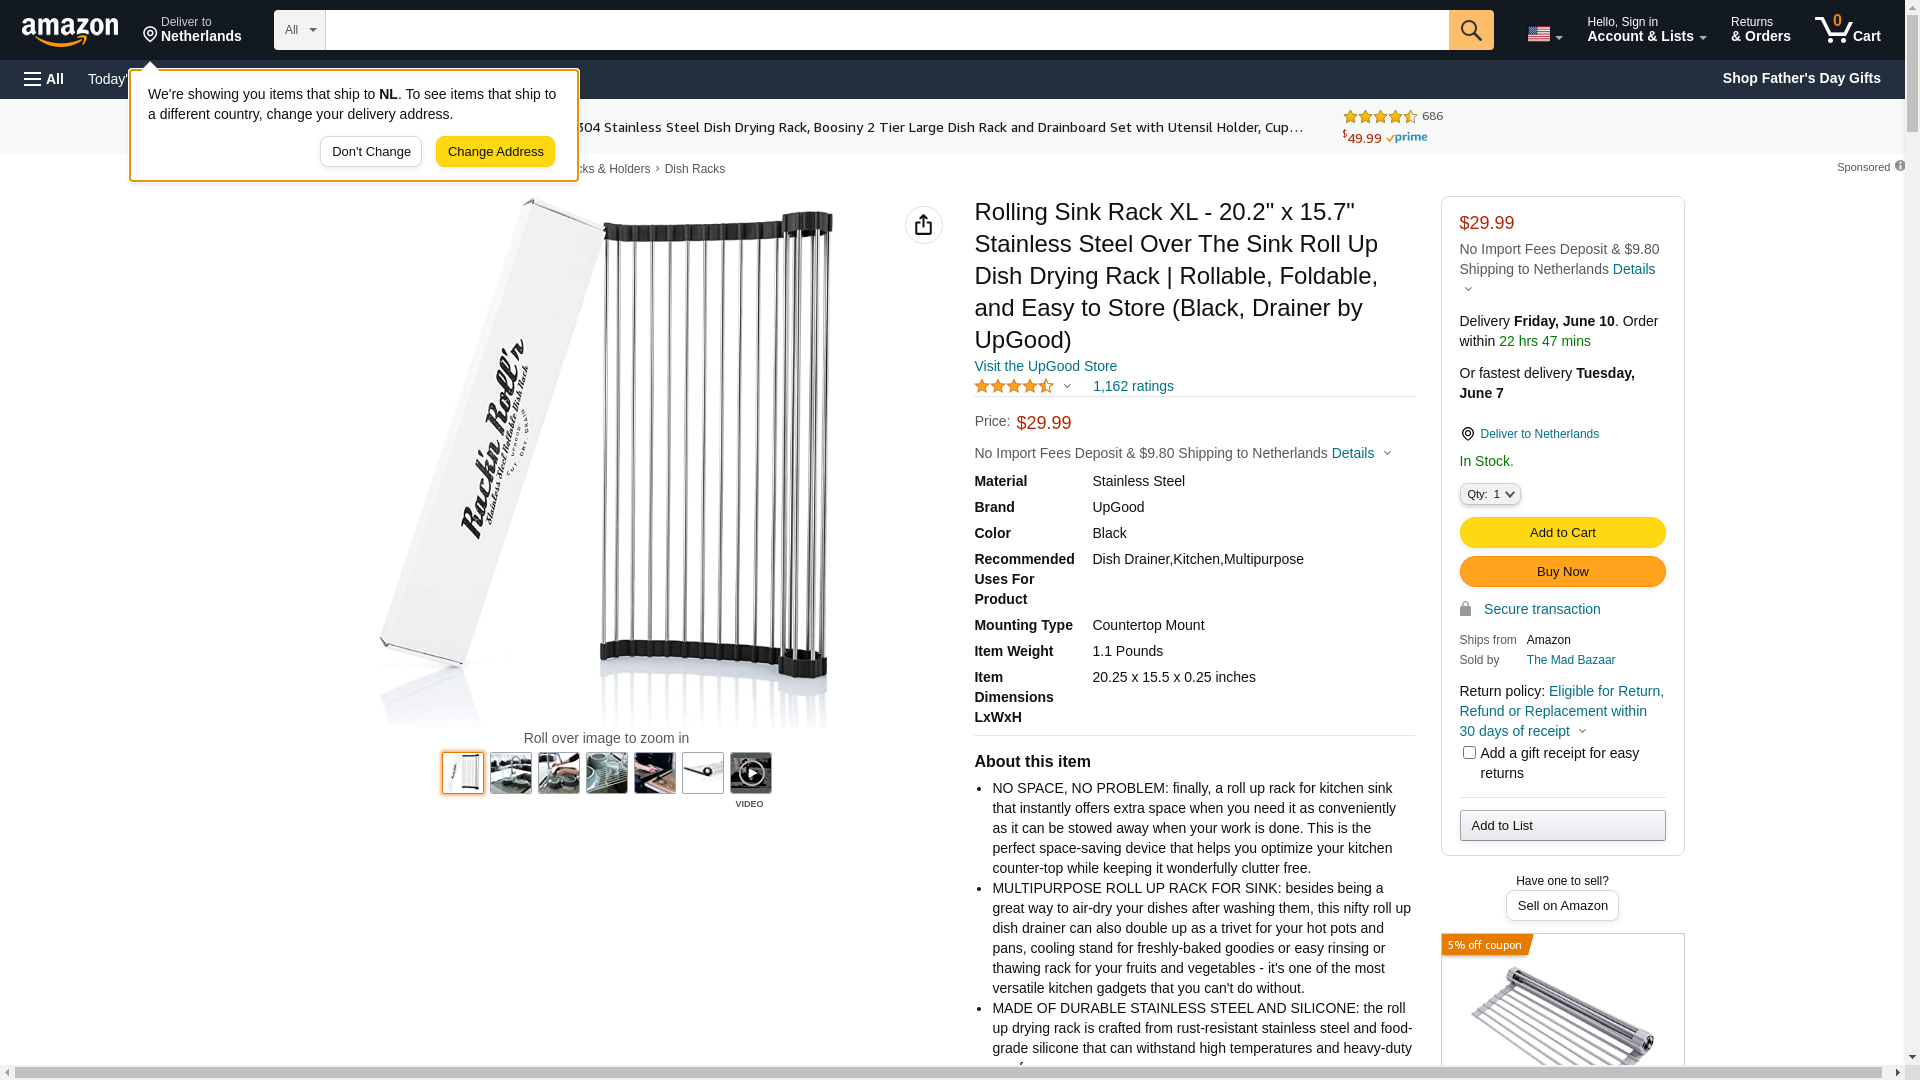Check the gift receipt checkbox
The image size is (1920, 1080).
coord(1469,752)
